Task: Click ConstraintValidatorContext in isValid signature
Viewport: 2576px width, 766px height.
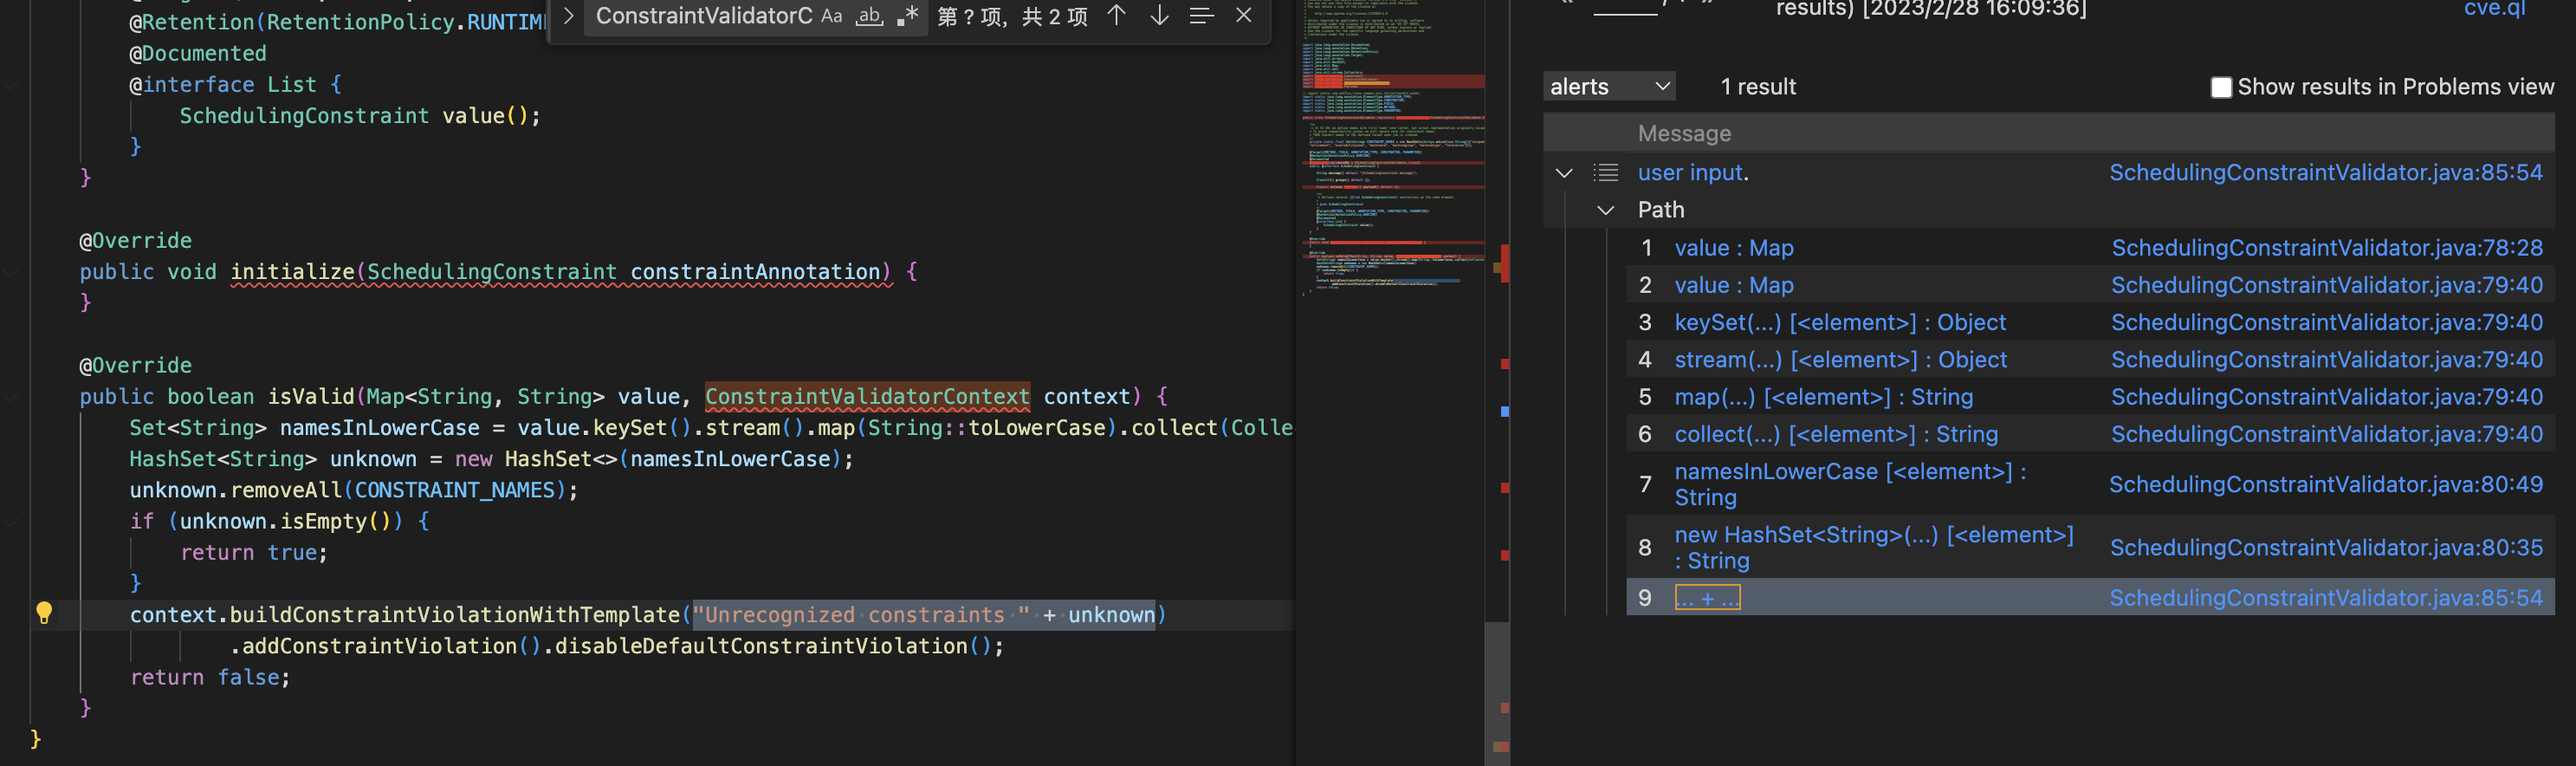Action: click(867, 397)
